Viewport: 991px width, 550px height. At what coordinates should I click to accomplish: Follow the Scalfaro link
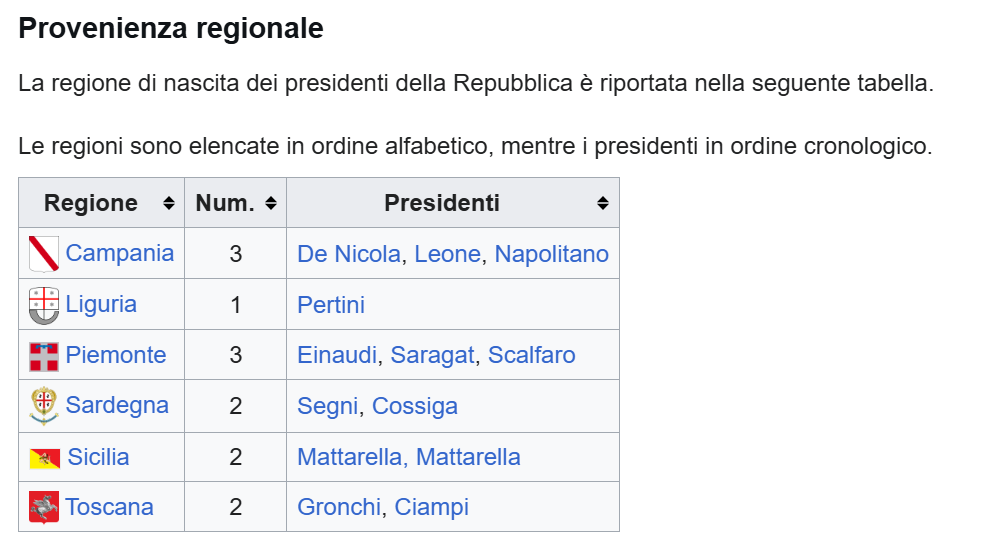(x=532, y=355)
